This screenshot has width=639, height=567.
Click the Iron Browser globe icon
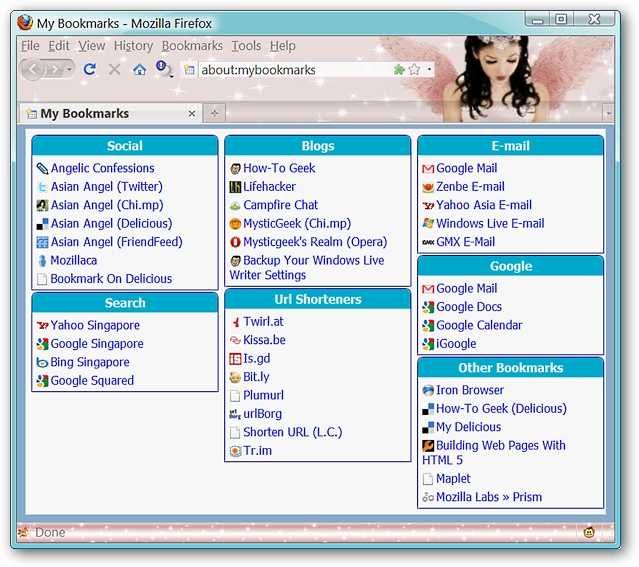(428, 391)
